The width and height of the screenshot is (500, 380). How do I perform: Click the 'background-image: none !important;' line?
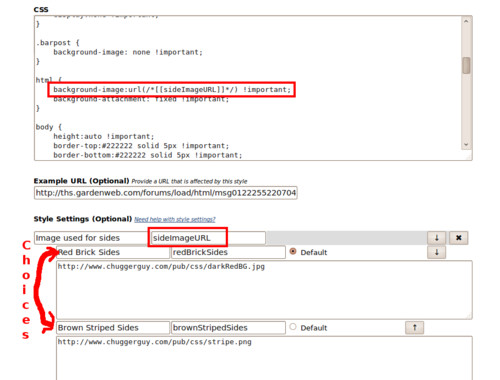click(x=128, y=52)
